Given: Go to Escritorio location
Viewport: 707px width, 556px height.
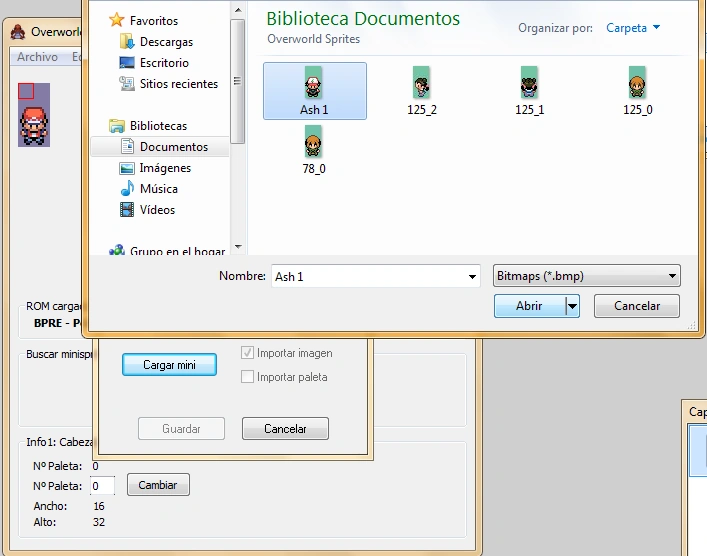Looking at the screenshot, I should tap(164, 62).
